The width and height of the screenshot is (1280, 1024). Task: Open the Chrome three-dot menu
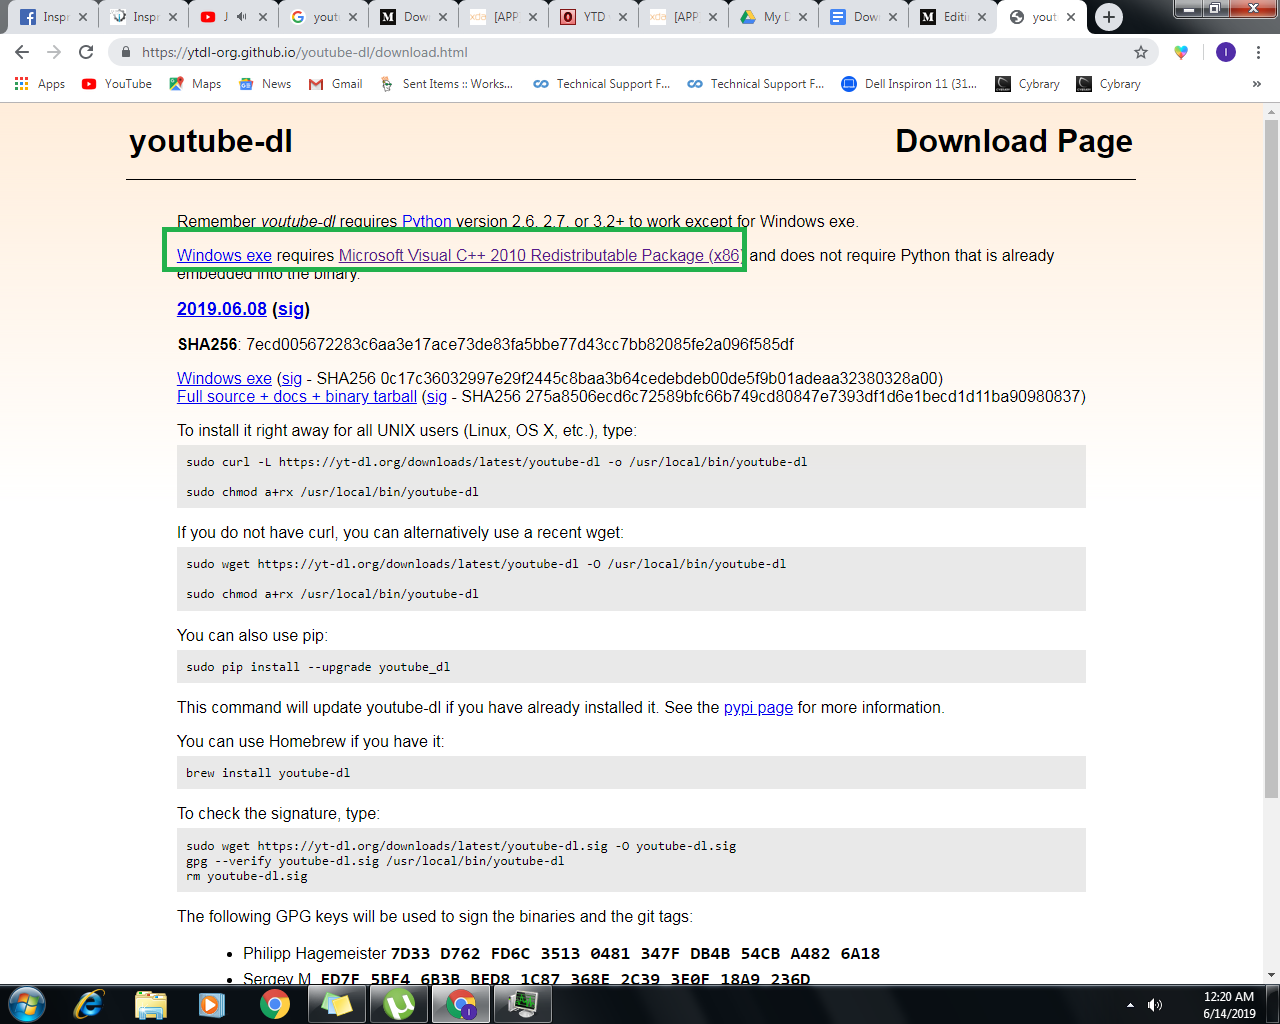(x=1258, y=52)
